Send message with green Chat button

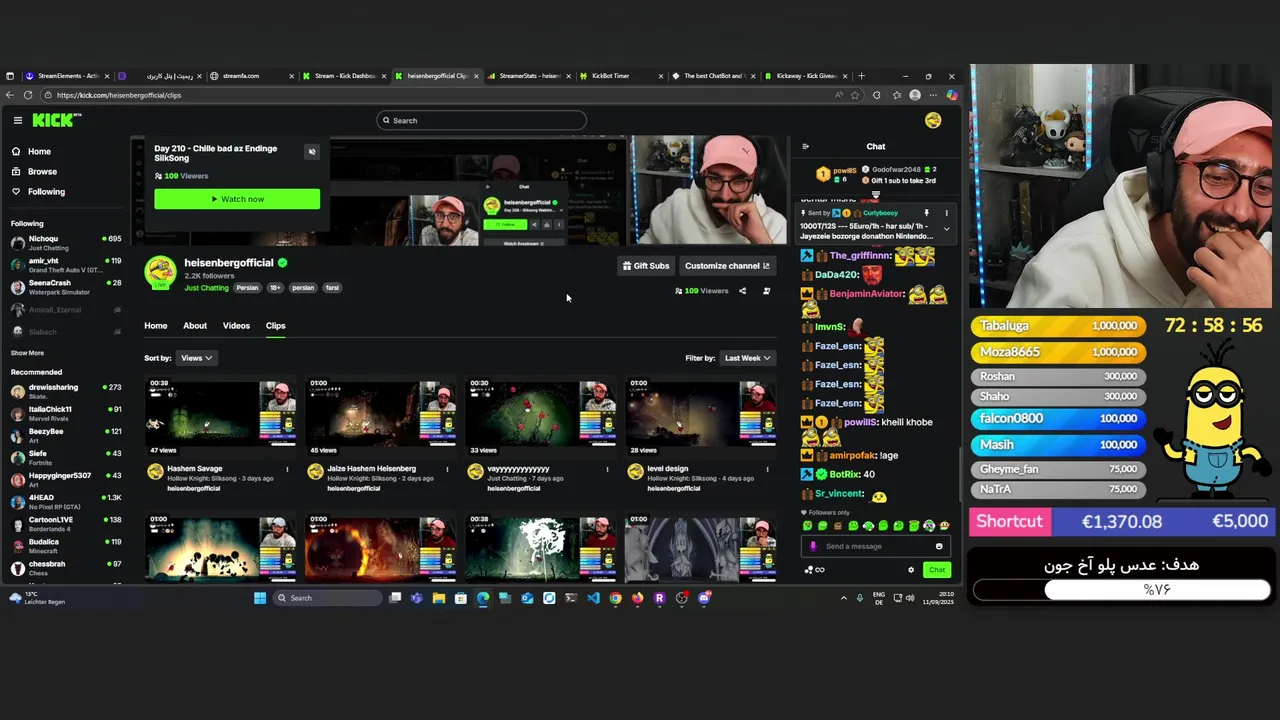936,570
